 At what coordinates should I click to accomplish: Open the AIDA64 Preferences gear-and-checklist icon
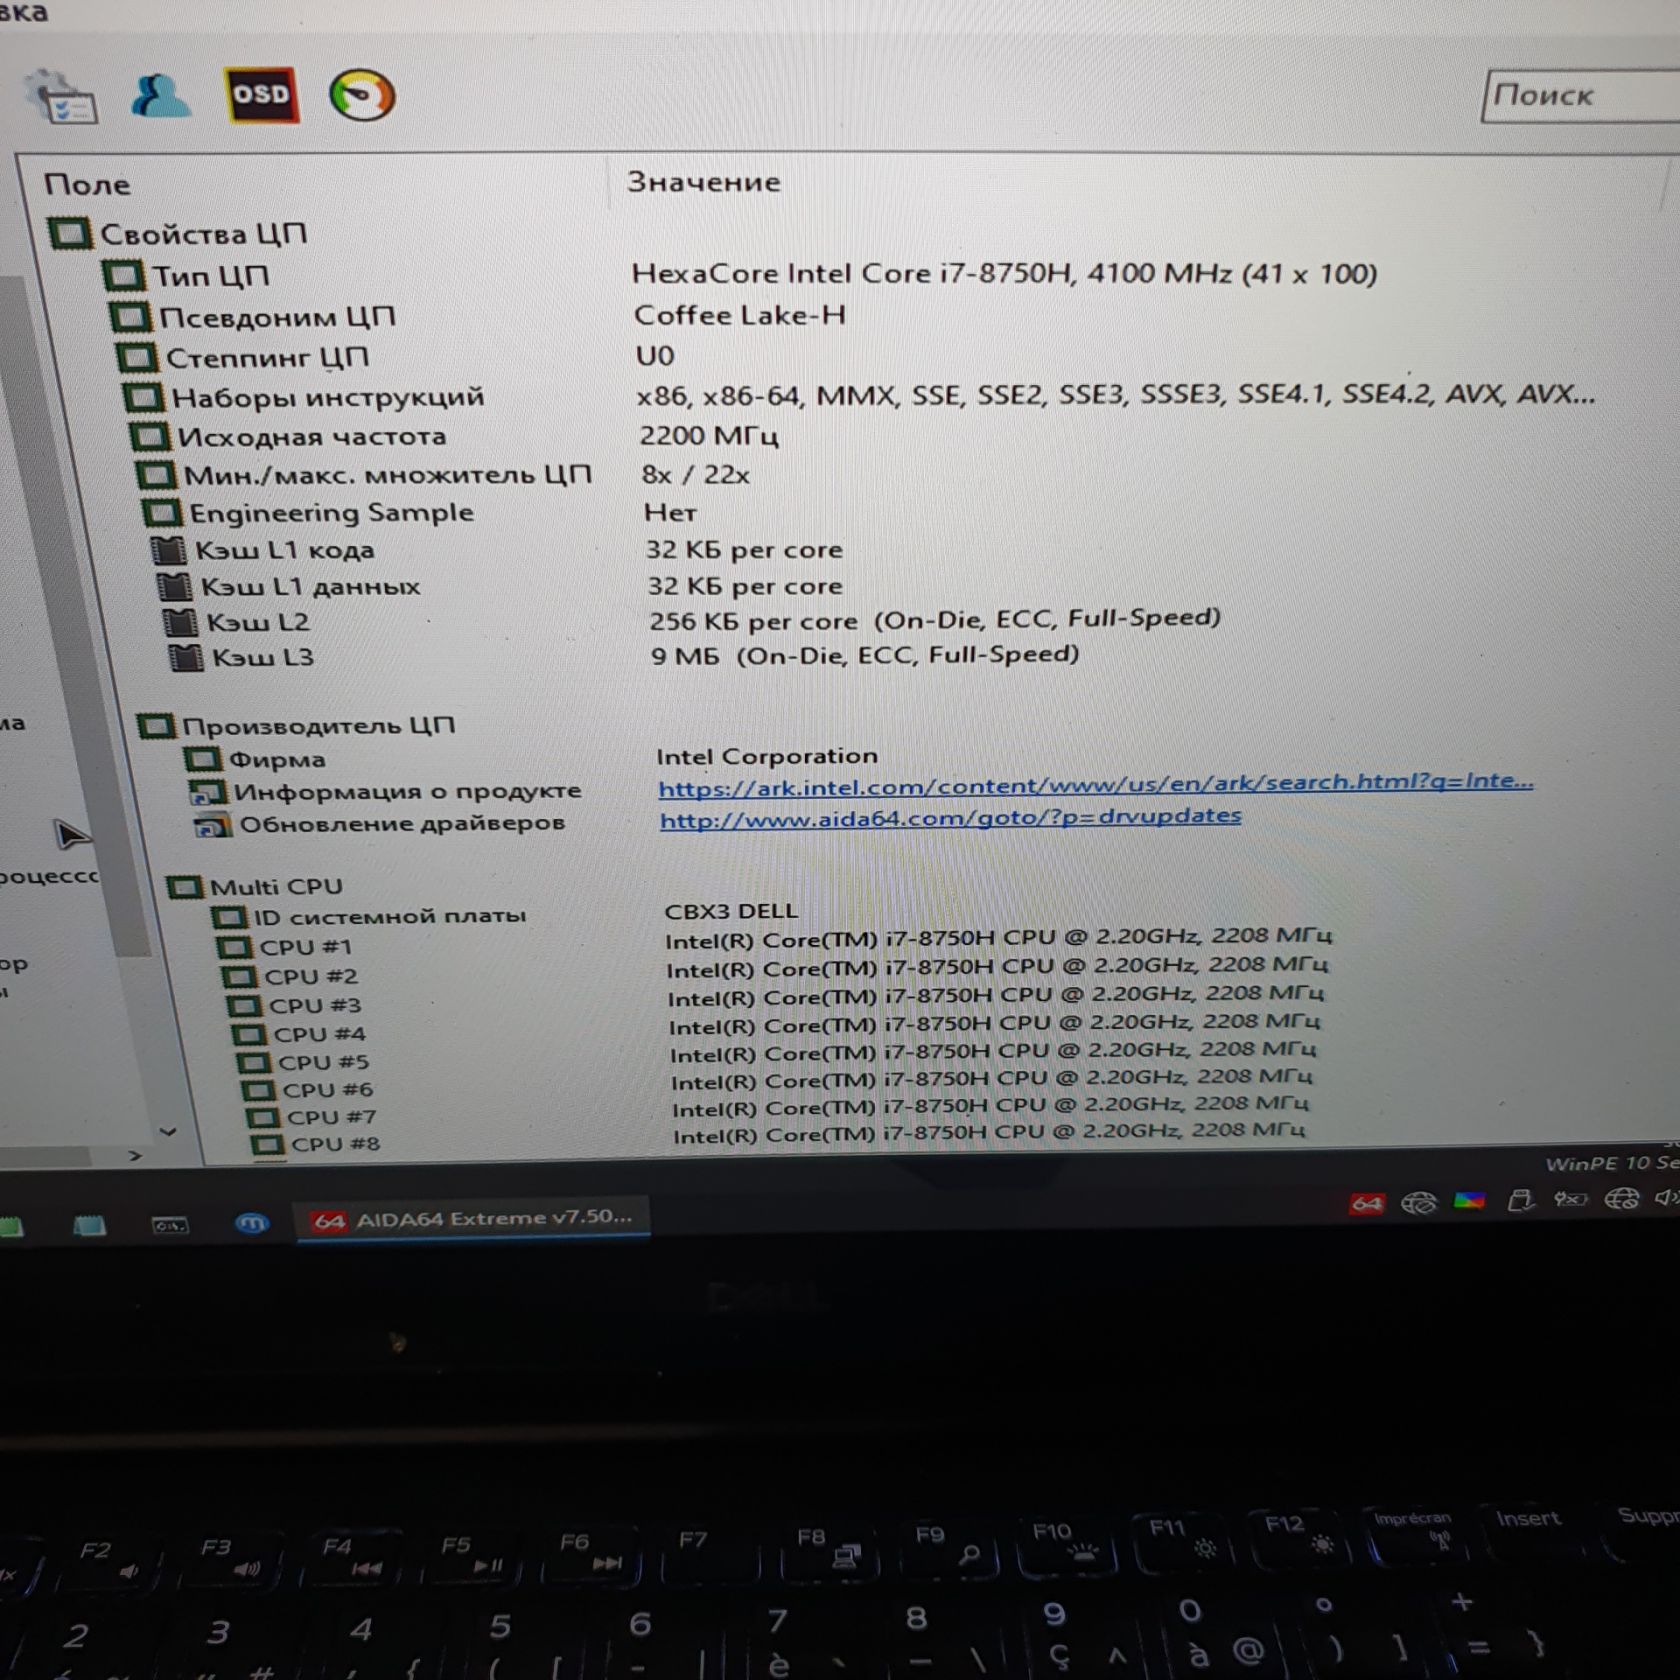62,98
